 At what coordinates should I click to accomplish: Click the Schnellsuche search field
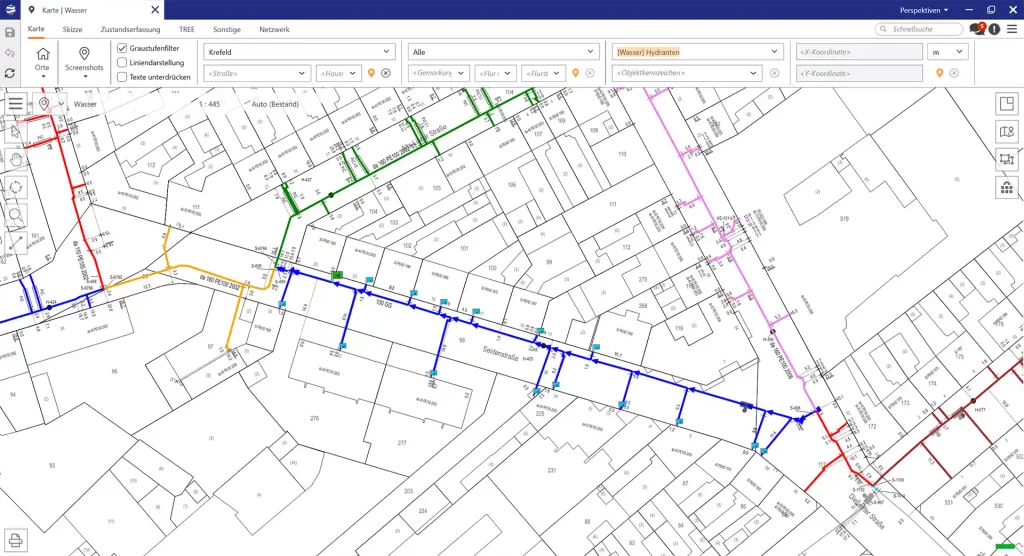pos(919,29)
